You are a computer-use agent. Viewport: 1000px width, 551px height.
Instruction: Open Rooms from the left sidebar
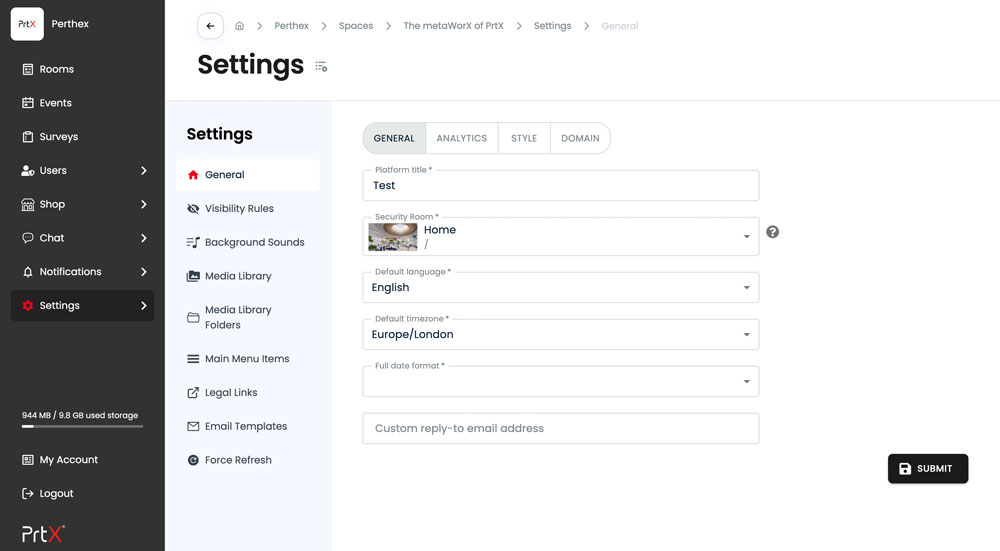(x=56, y=69)
